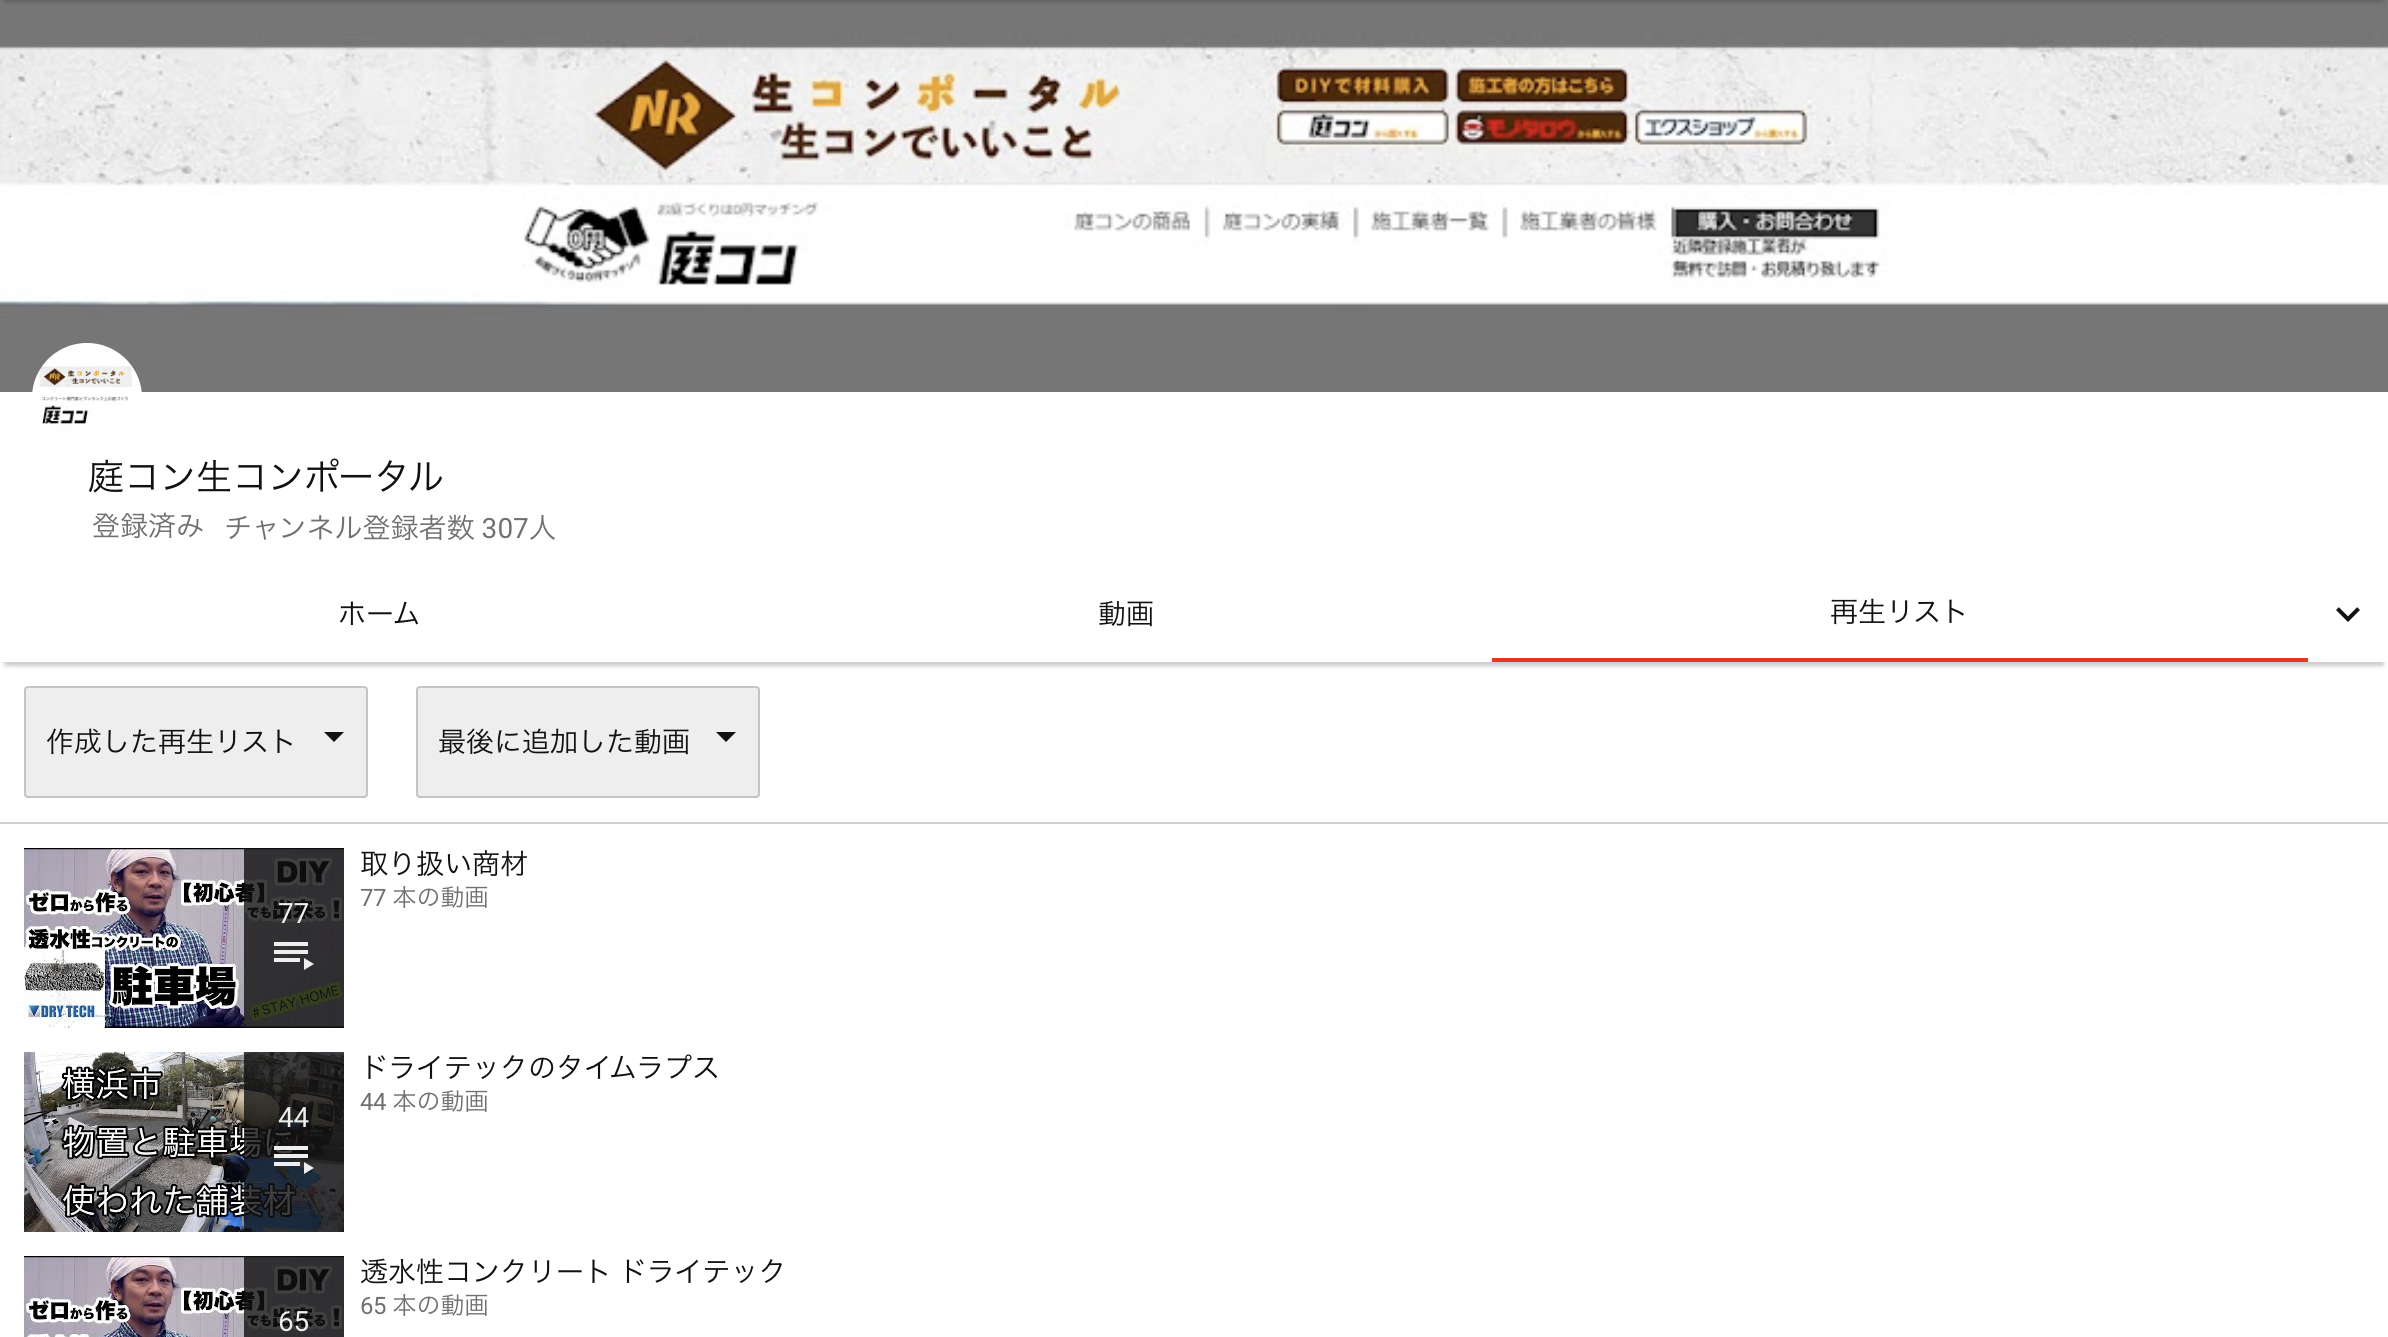Click the 取り扱い商材 playlist title
This screenshot has height=1337, width=2388.
pos(444,863)
